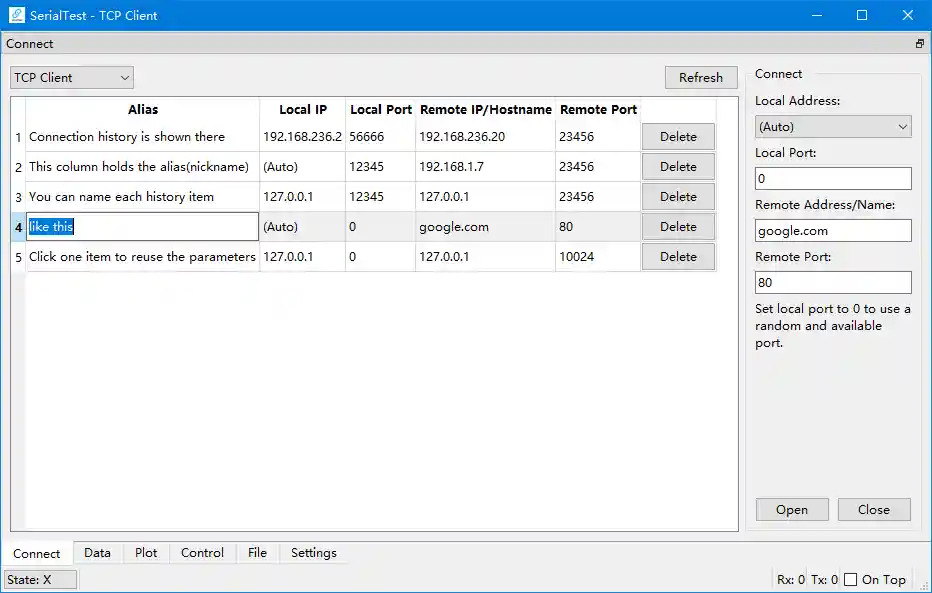Delete the google.com history entry

tap(678, 226)
